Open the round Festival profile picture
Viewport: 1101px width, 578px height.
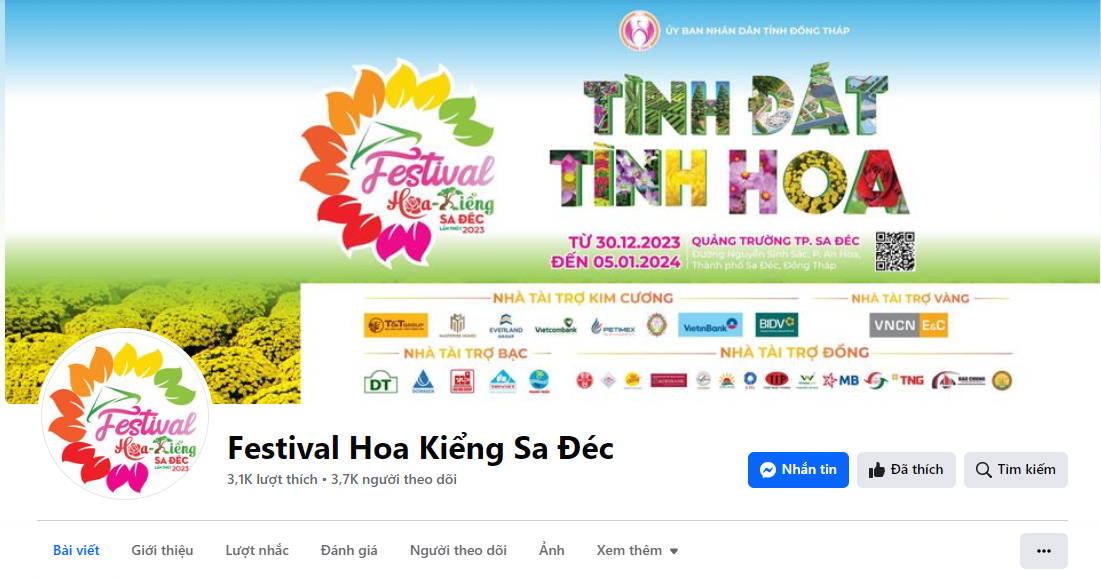[126, 414]
